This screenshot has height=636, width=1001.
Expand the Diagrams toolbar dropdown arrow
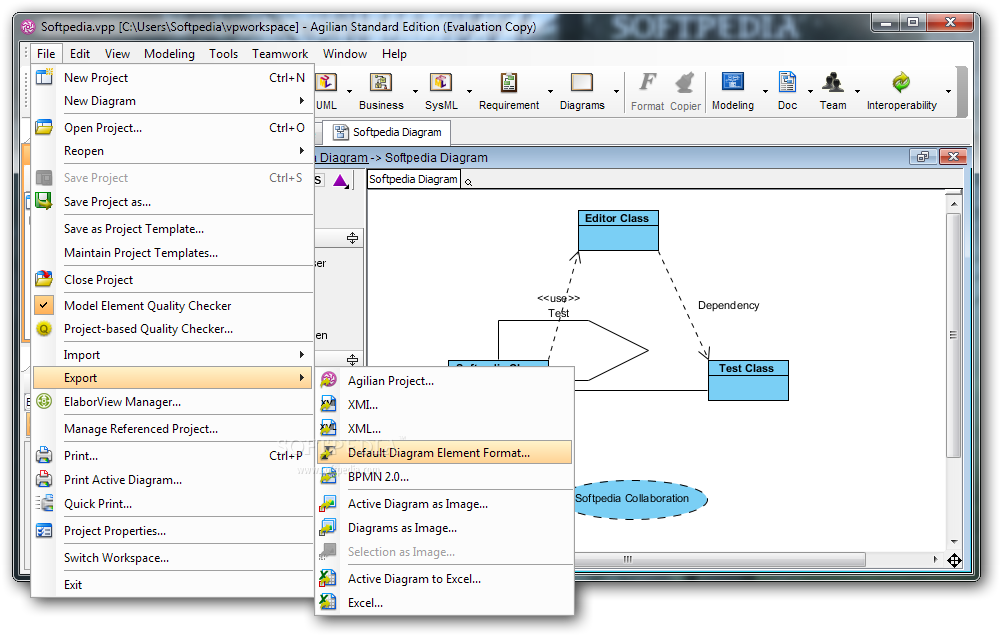click(616, 91)
